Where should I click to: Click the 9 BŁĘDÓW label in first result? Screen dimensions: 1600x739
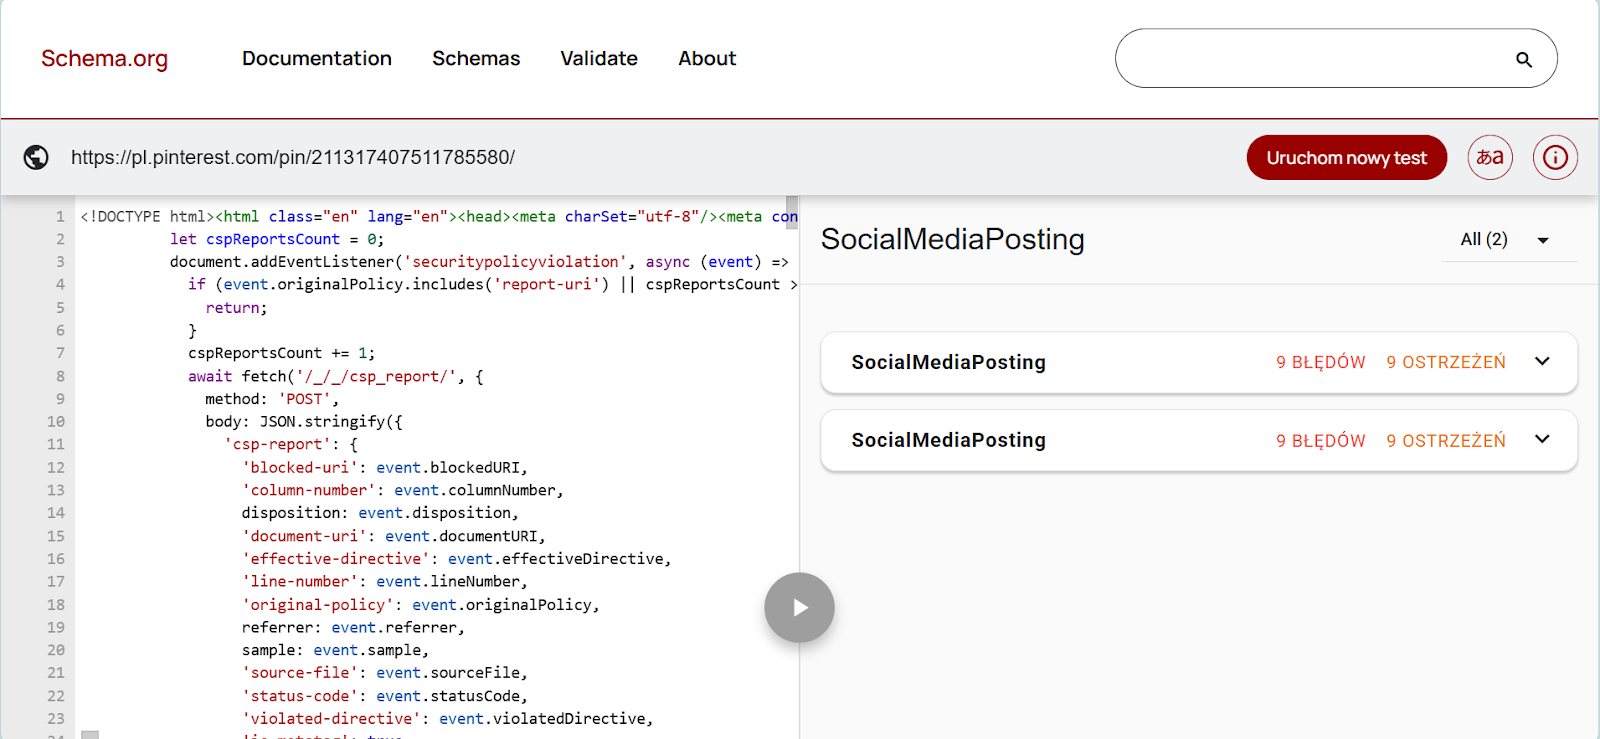tap(1320, 362)
